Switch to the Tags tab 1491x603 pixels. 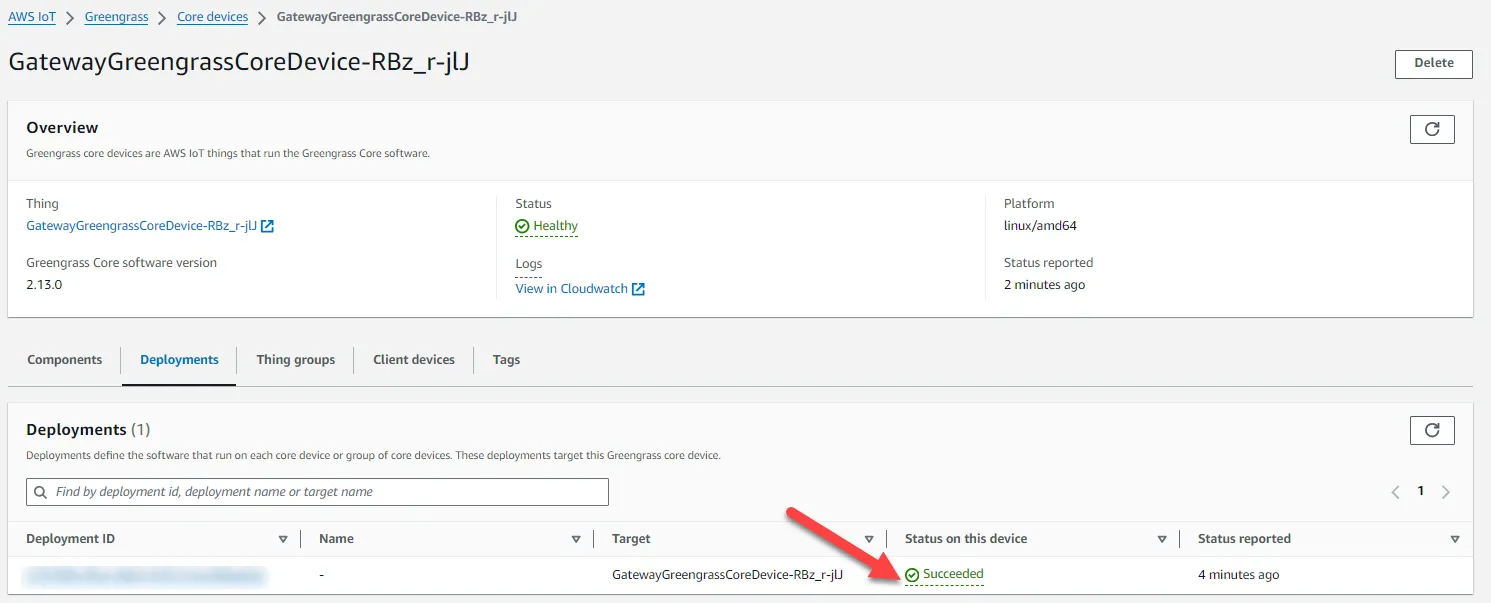(x=506, y=360)
